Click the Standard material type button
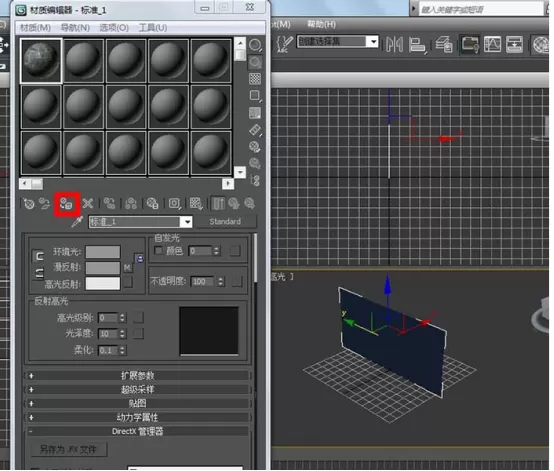554x471 pixels. pos(225,222)
